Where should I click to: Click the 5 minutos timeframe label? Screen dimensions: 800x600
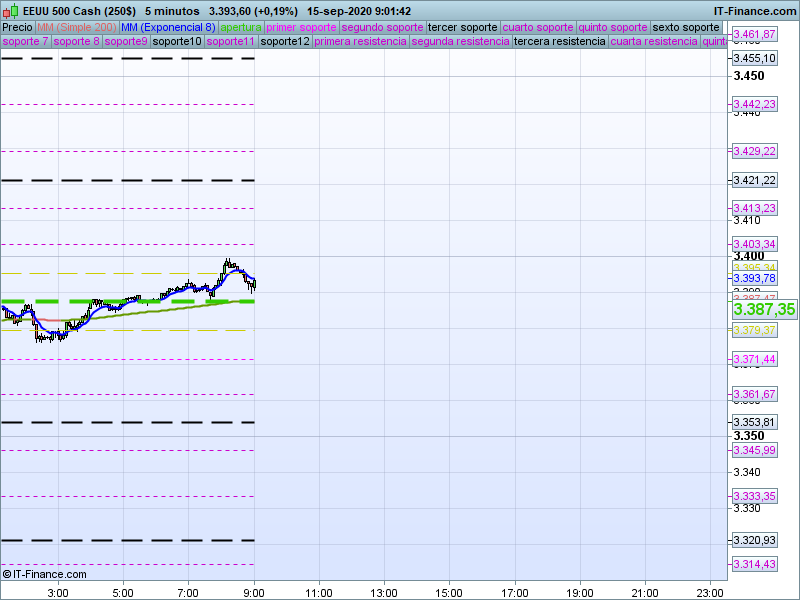(172, 11)
